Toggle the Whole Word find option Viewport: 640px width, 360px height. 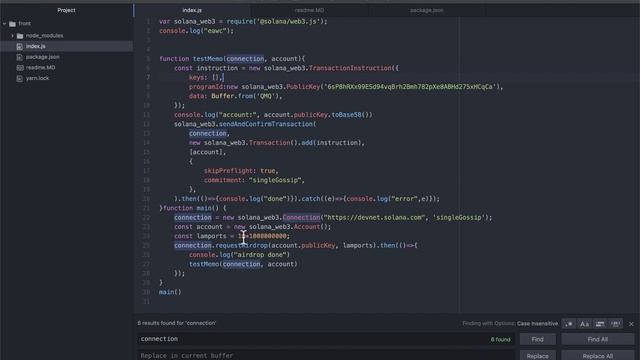point(616,324)
